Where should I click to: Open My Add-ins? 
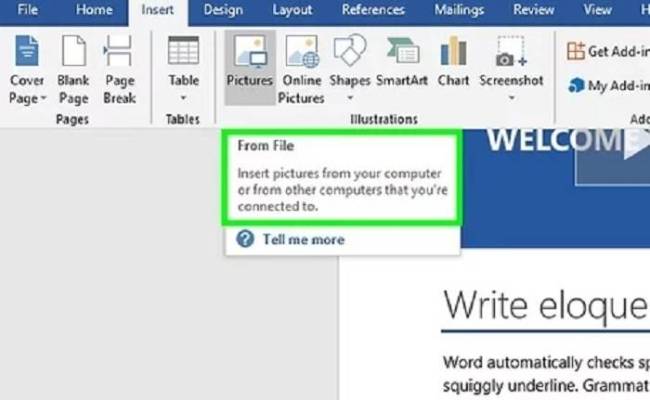click(x=609, y=85)
